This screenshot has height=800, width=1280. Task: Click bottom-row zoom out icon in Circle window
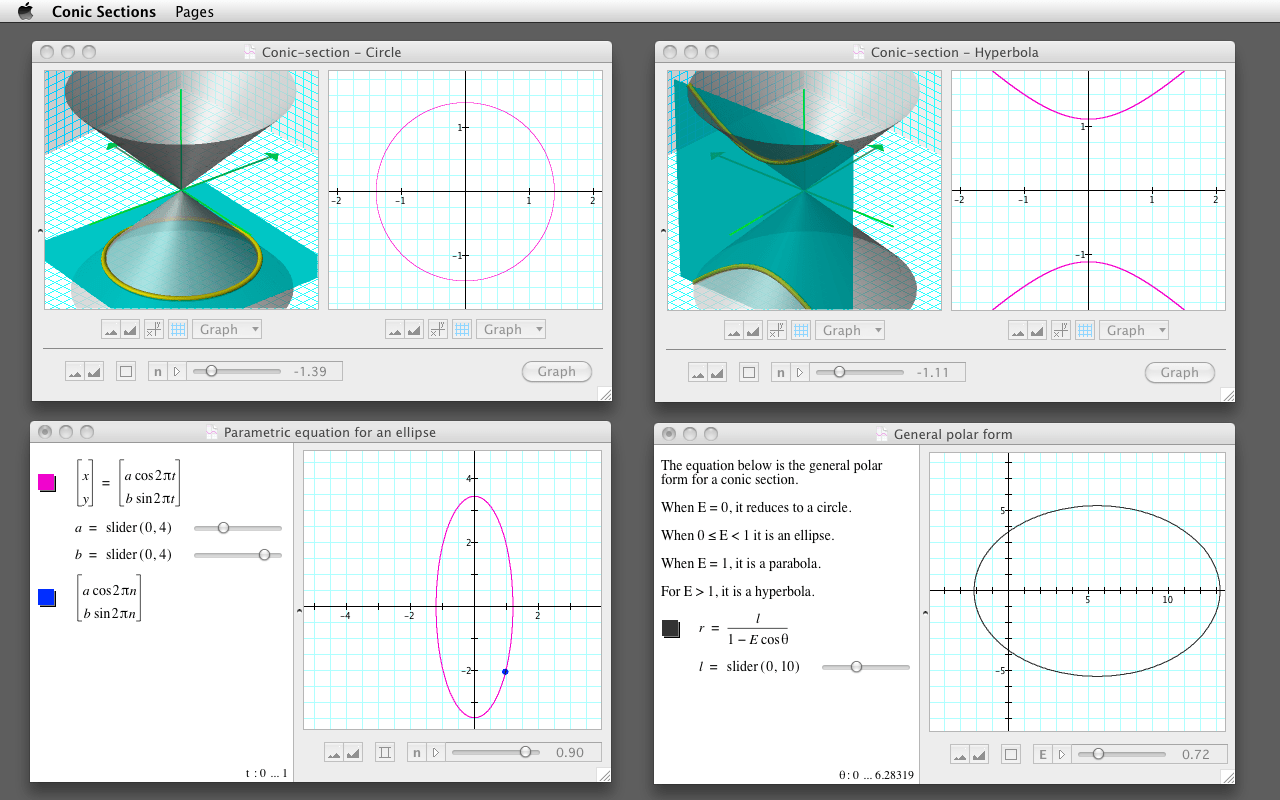tap(75, 371)
